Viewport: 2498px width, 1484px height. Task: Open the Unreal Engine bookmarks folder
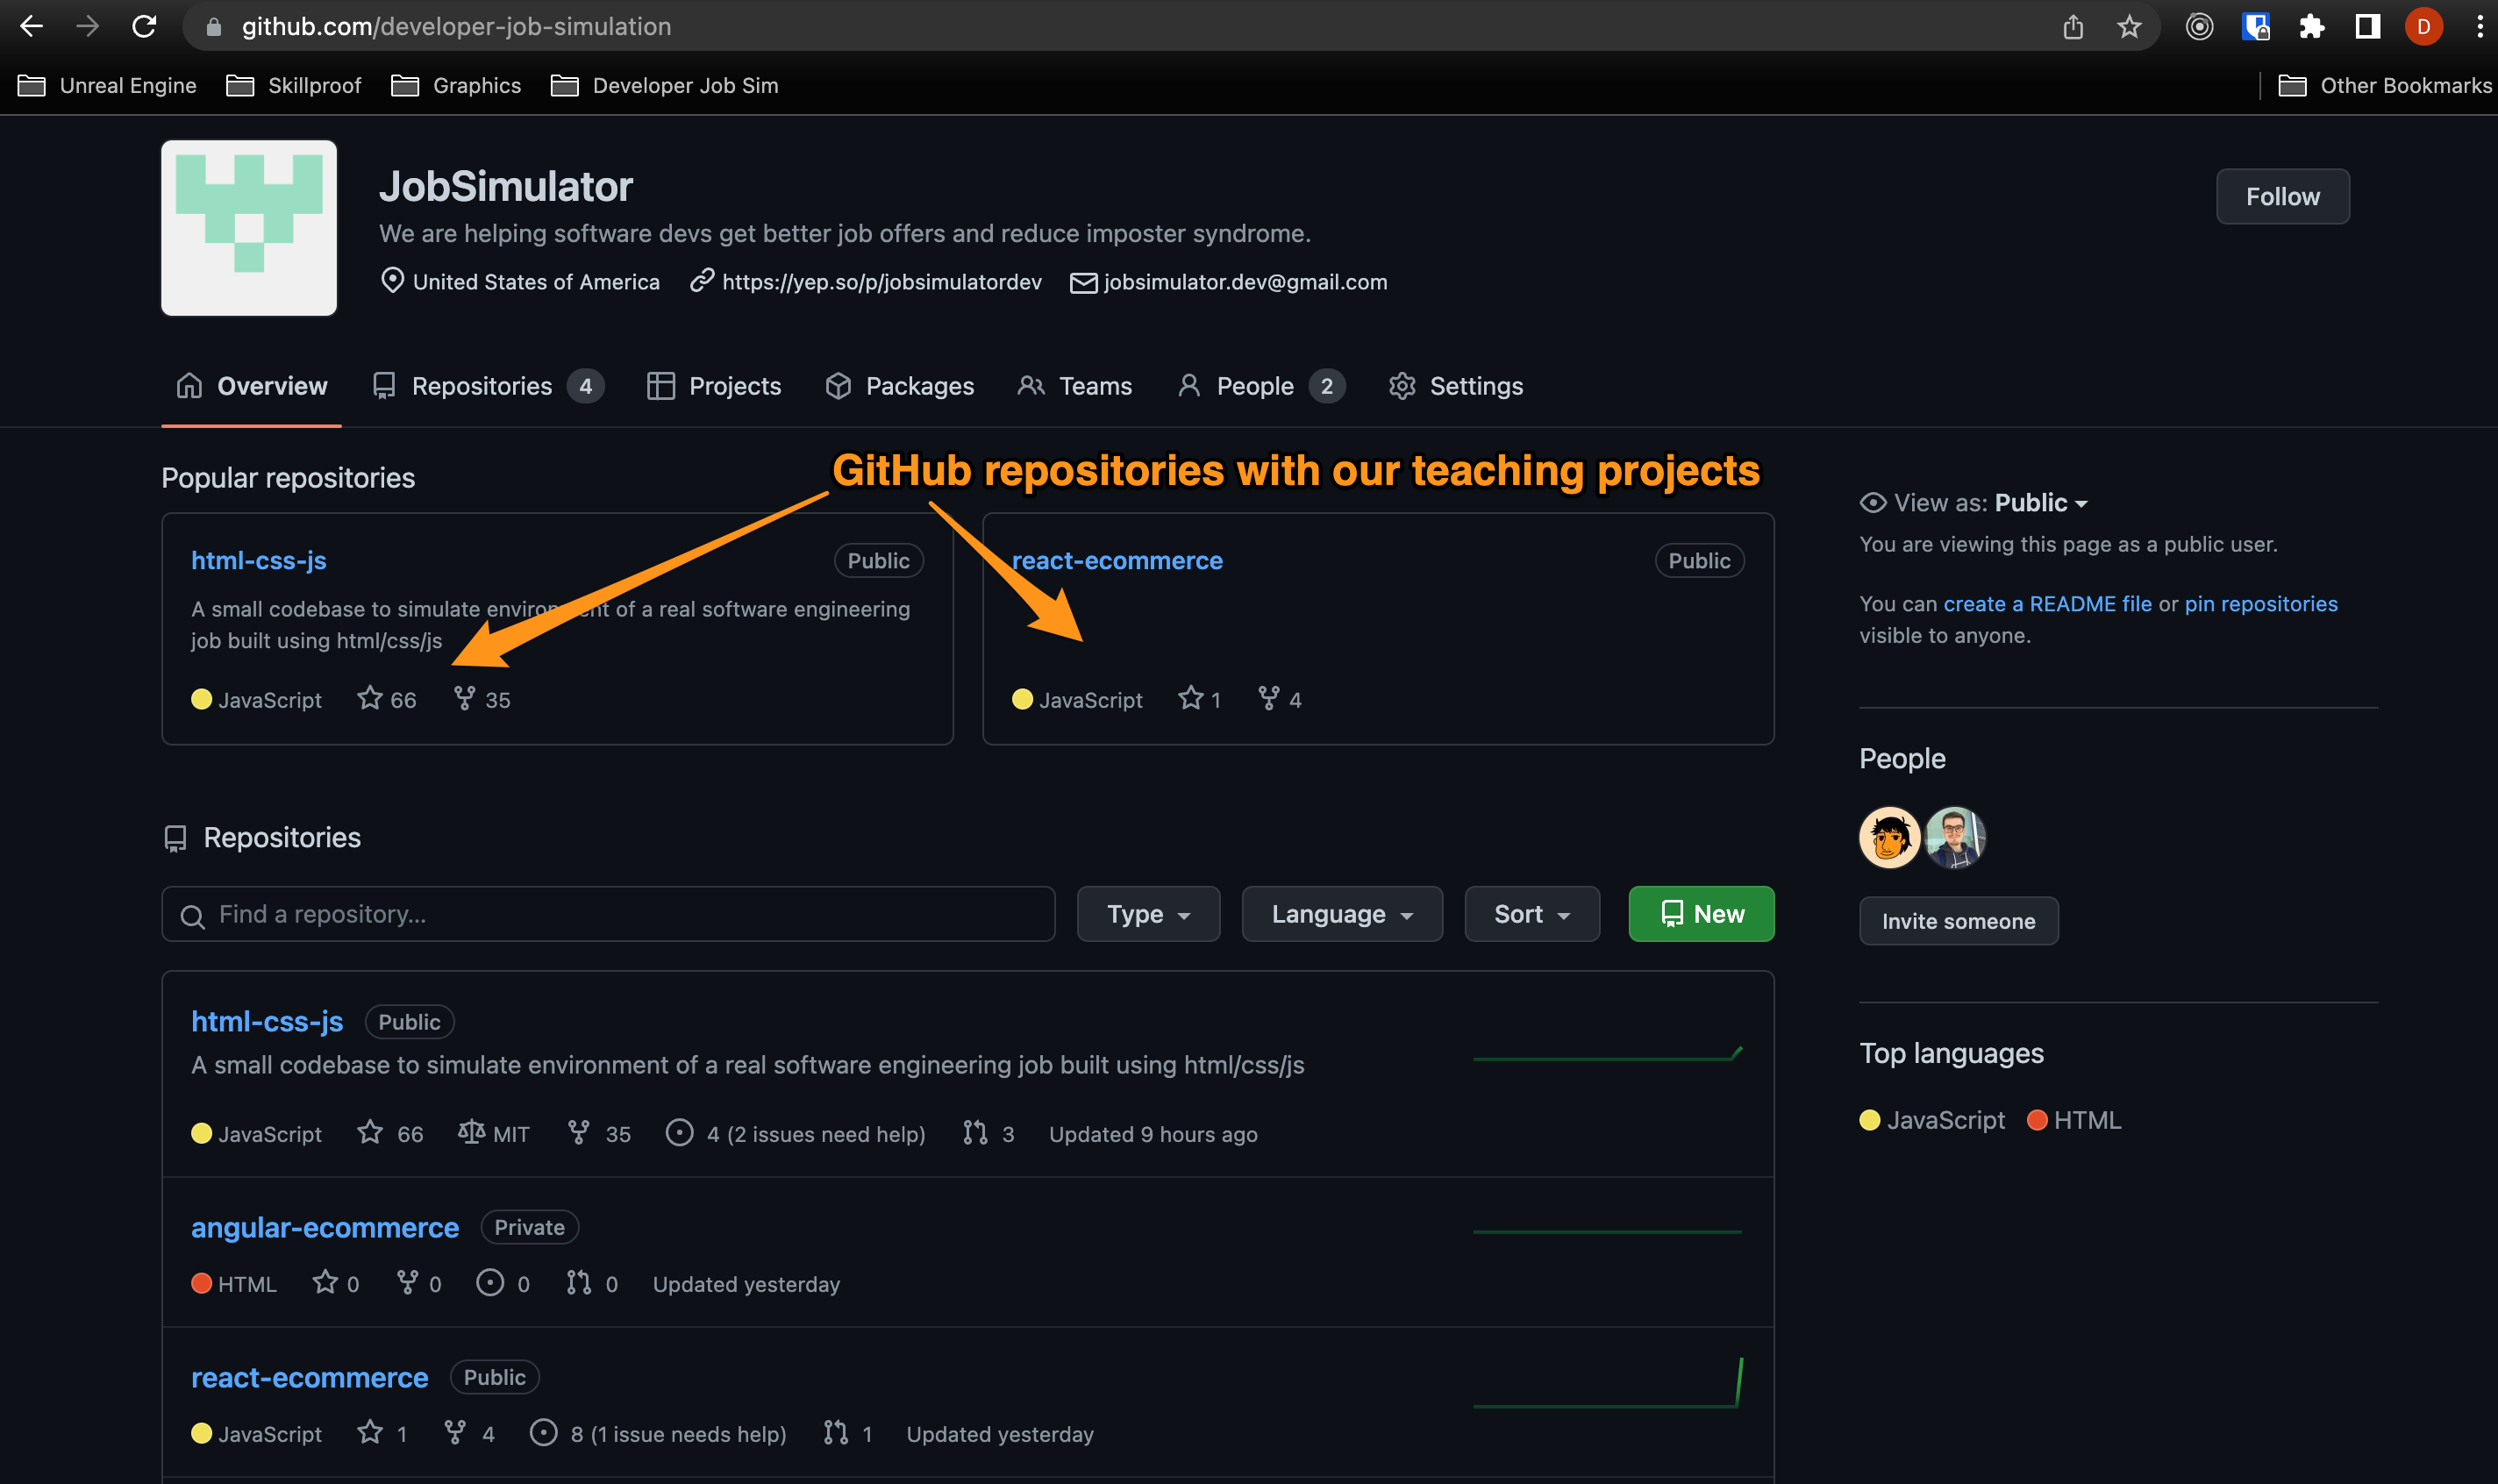(107, 86)
